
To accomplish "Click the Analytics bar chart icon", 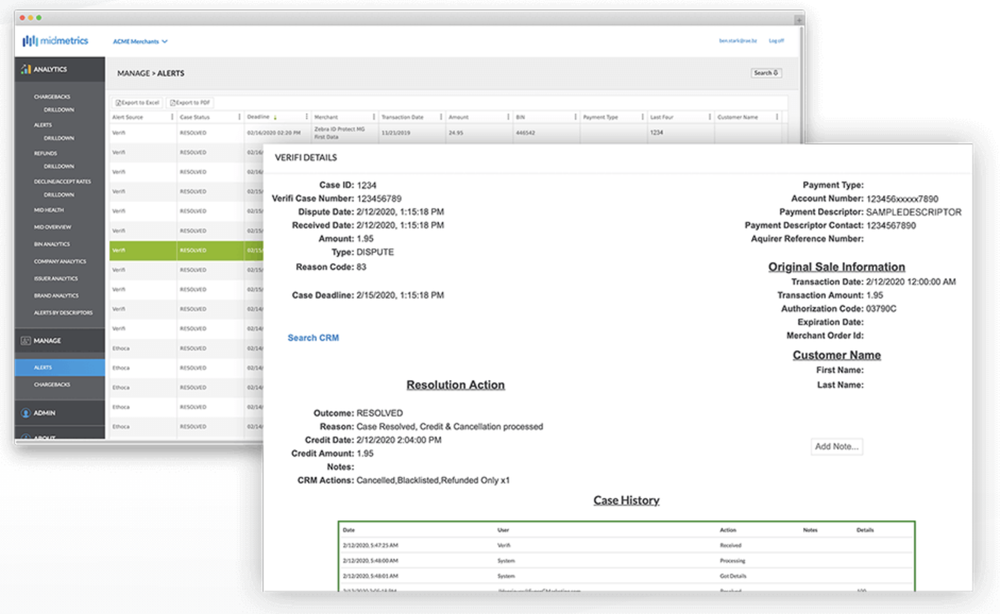I will coord(26,69).
